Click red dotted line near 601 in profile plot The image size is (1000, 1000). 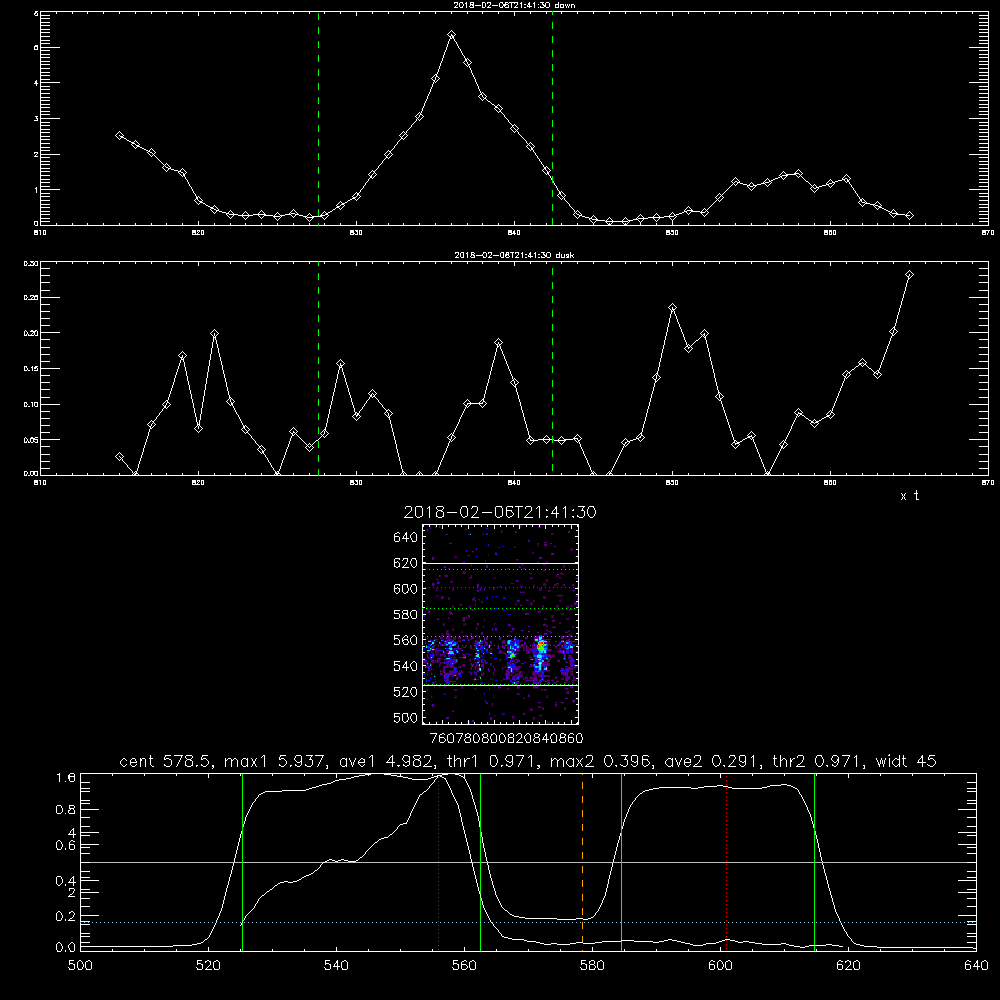point(726,862)
